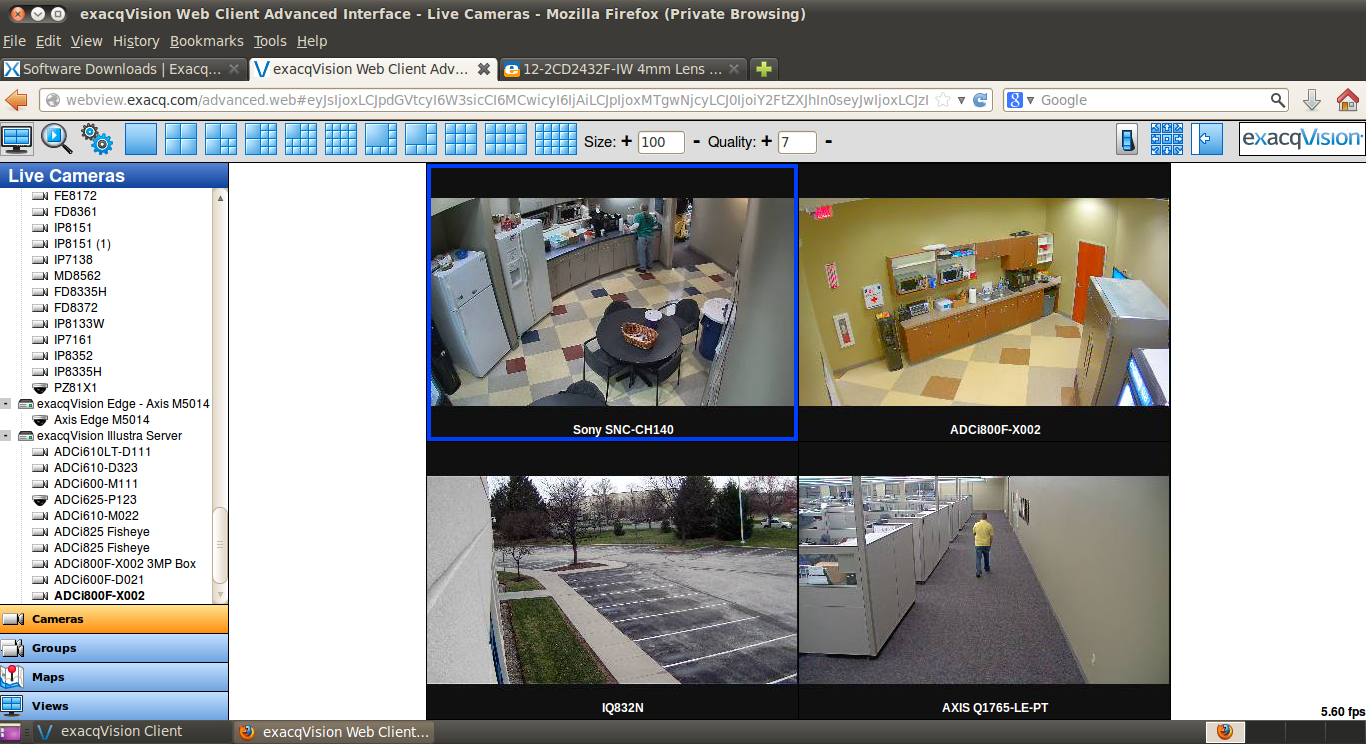The image size is (1366, 744).
Task: Switch to Software Downloads browser tab
Action: (x=122, y=69)
